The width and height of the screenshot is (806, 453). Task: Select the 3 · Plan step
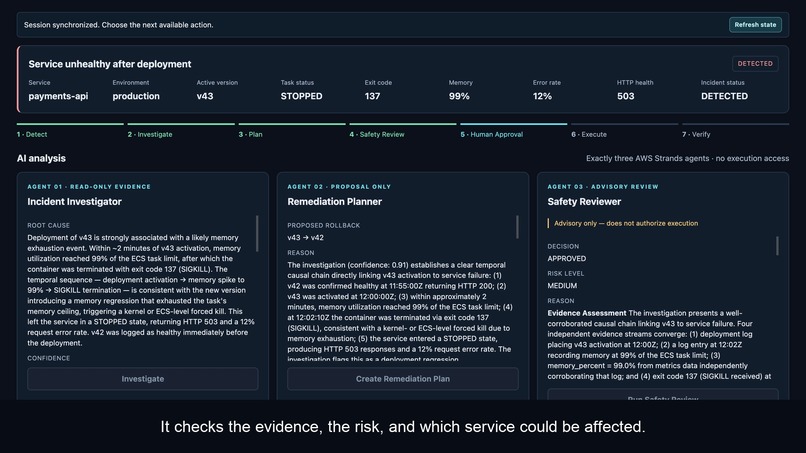tap(292, 131)
